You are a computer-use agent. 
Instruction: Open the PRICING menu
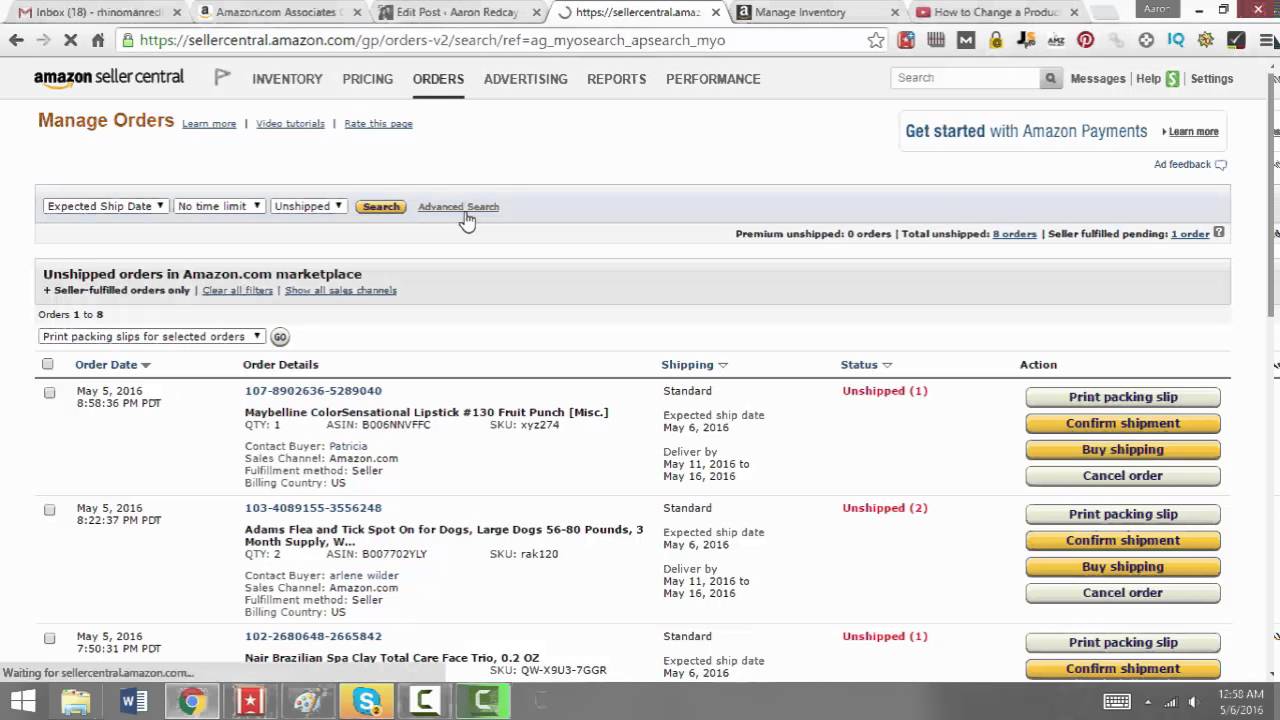[368, 79]
